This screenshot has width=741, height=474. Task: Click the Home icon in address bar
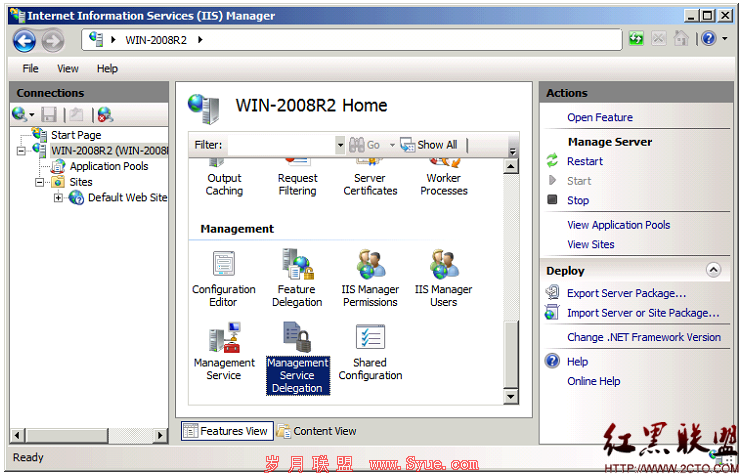(681, 38)
